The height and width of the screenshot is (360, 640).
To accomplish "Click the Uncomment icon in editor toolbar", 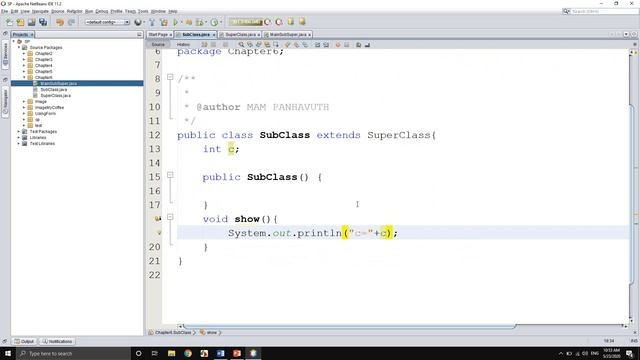I will point(367,44).
